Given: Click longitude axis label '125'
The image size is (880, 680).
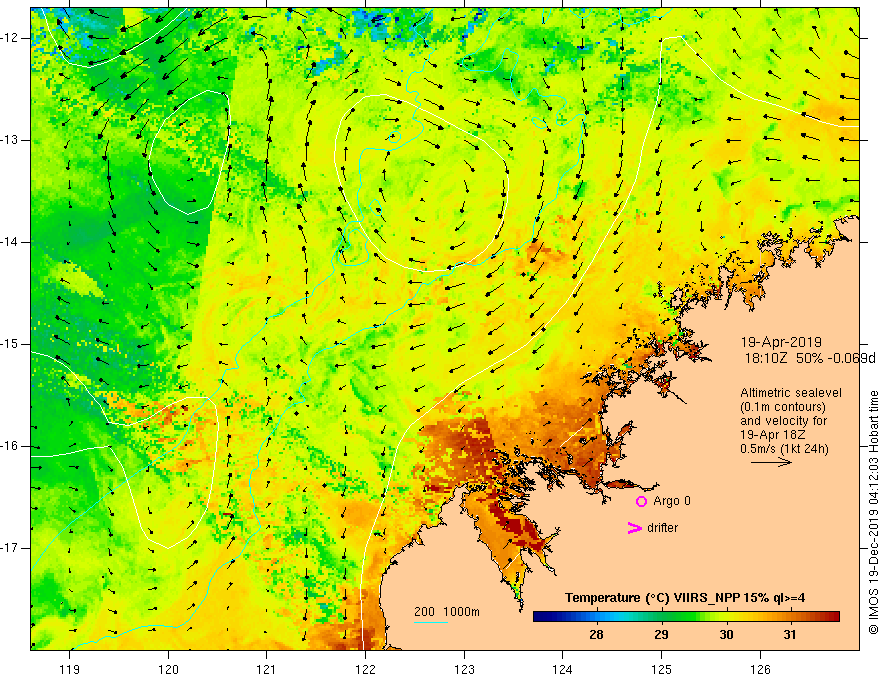Looking at the screenshot, I should [x=662, y=669].
